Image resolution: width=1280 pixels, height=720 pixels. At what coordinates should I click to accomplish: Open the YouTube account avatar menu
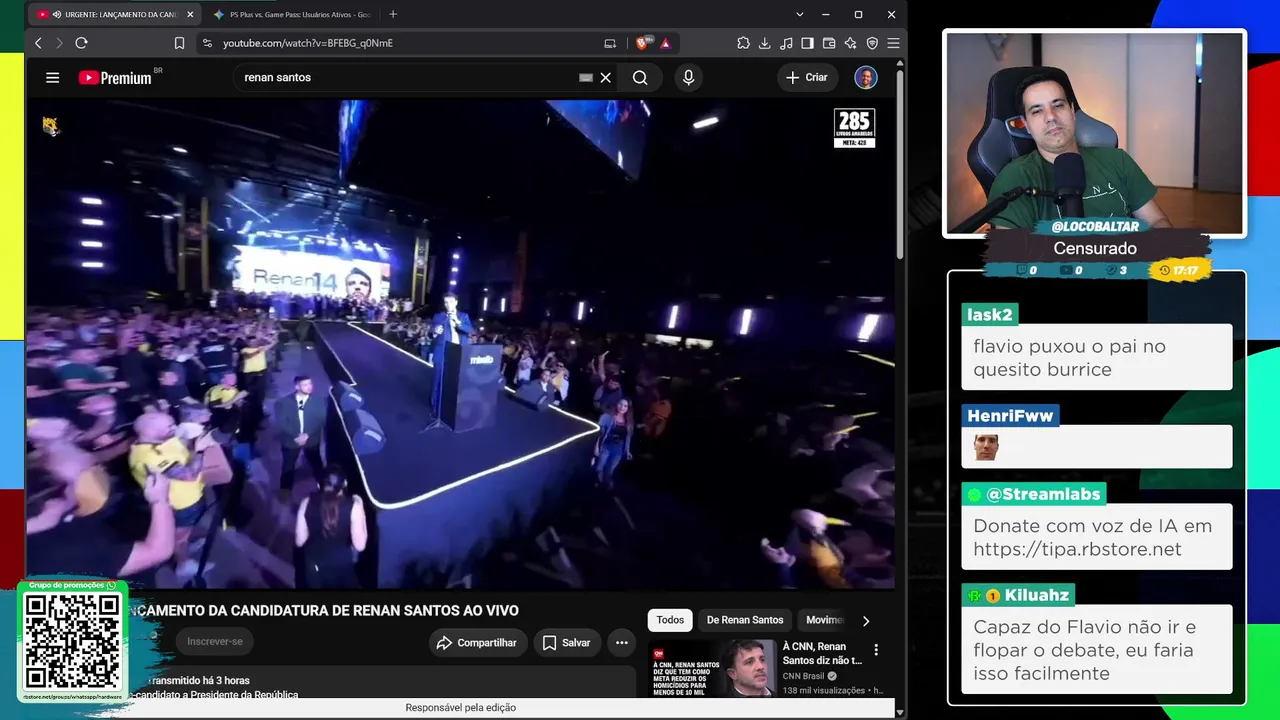[866, 77]
